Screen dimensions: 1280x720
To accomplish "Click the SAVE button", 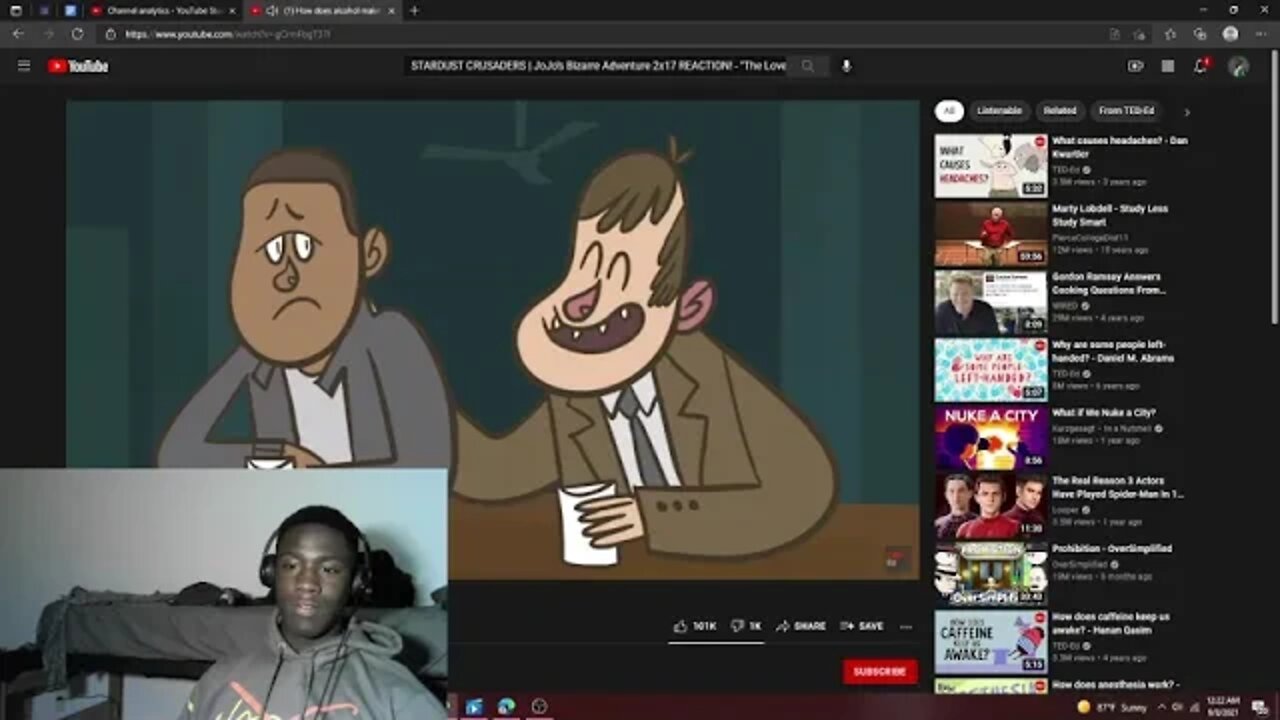I will coord(861,626).
